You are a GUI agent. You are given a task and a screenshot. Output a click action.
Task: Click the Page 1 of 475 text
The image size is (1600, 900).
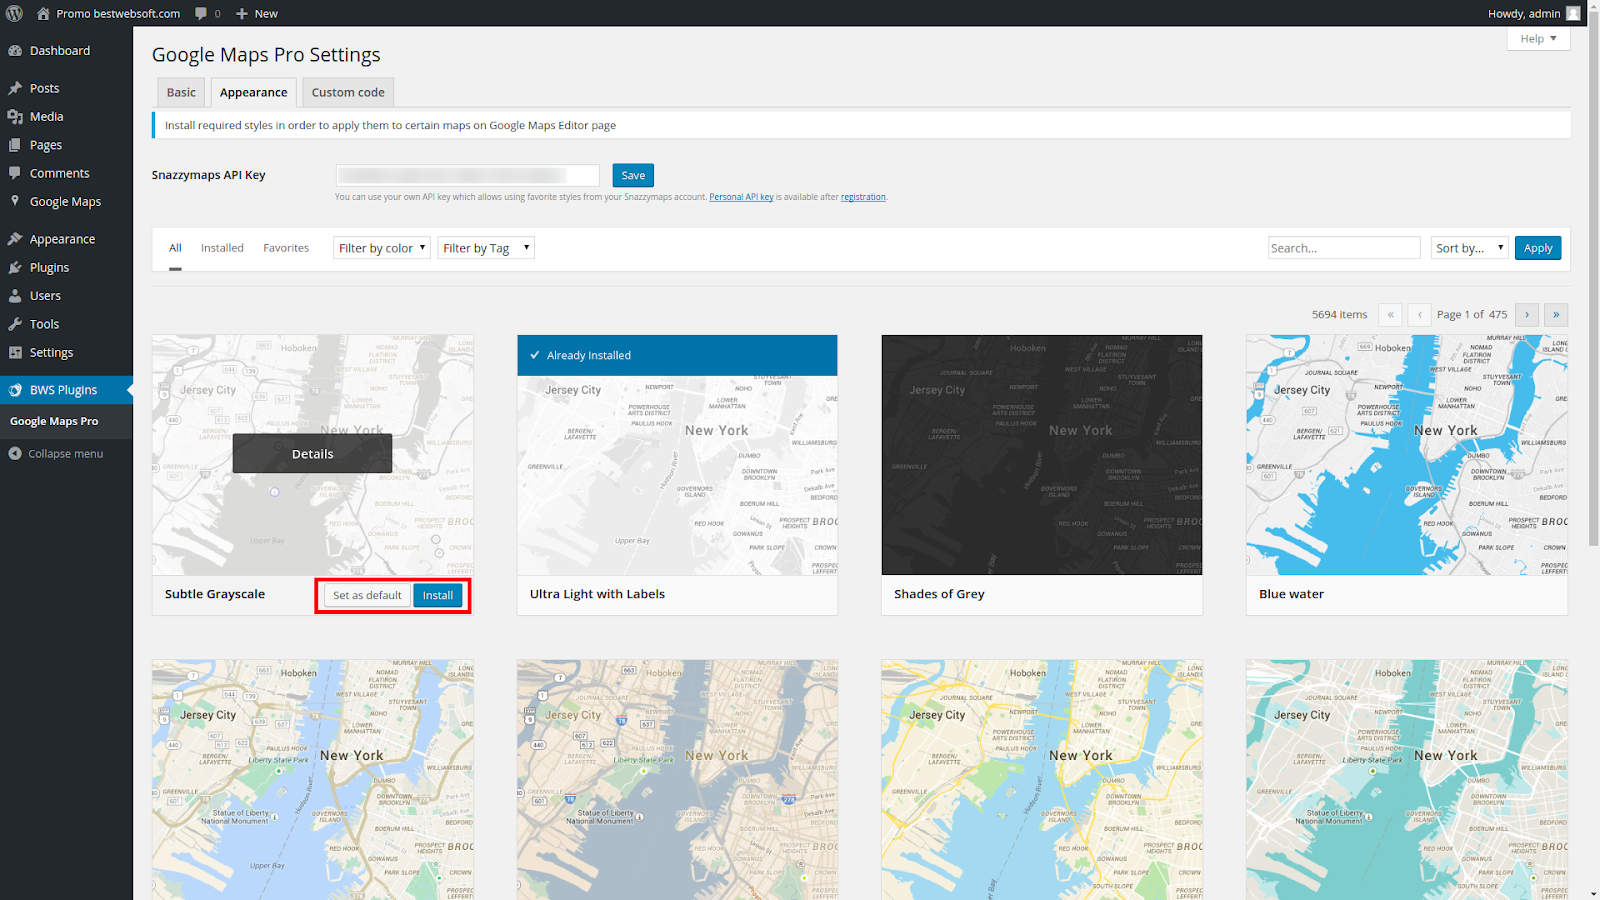[1472, 314]
